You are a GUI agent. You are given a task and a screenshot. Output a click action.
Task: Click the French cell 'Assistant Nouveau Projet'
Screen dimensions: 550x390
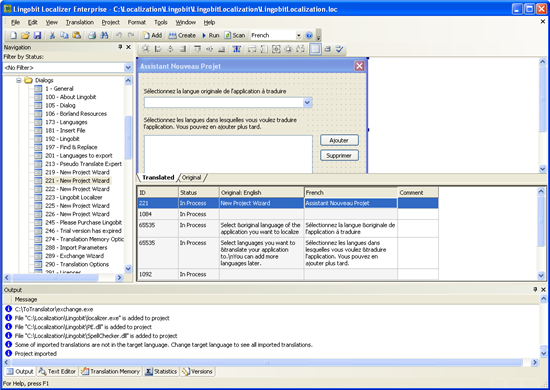pyautogui.click(x=350, y=203)
